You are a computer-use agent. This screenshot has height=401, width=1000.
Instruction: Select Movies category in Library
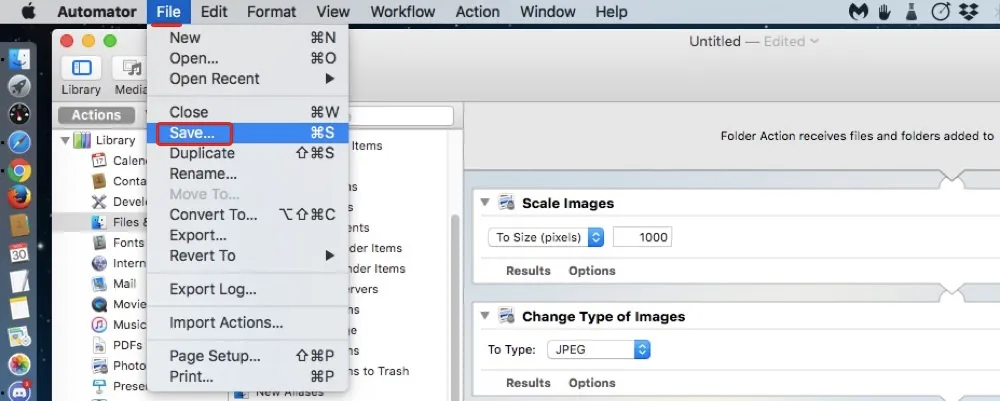pos(119,304)
